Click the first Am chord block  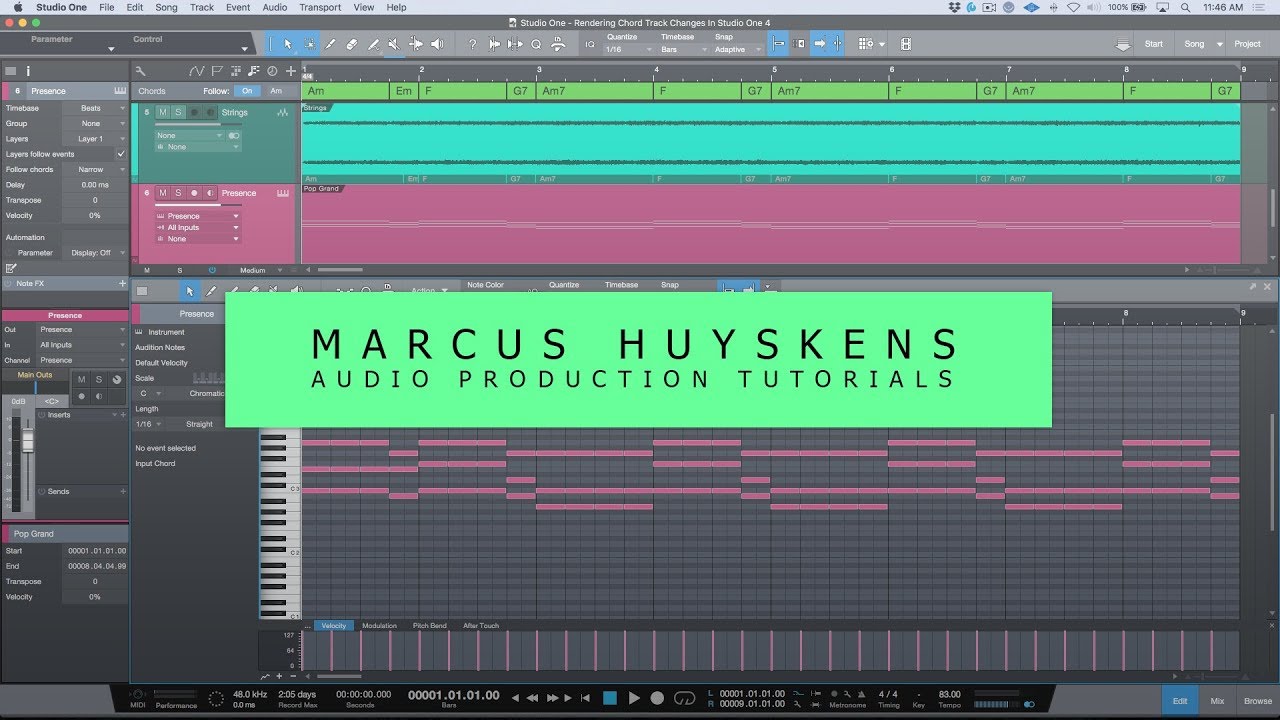tap(346, 91)
